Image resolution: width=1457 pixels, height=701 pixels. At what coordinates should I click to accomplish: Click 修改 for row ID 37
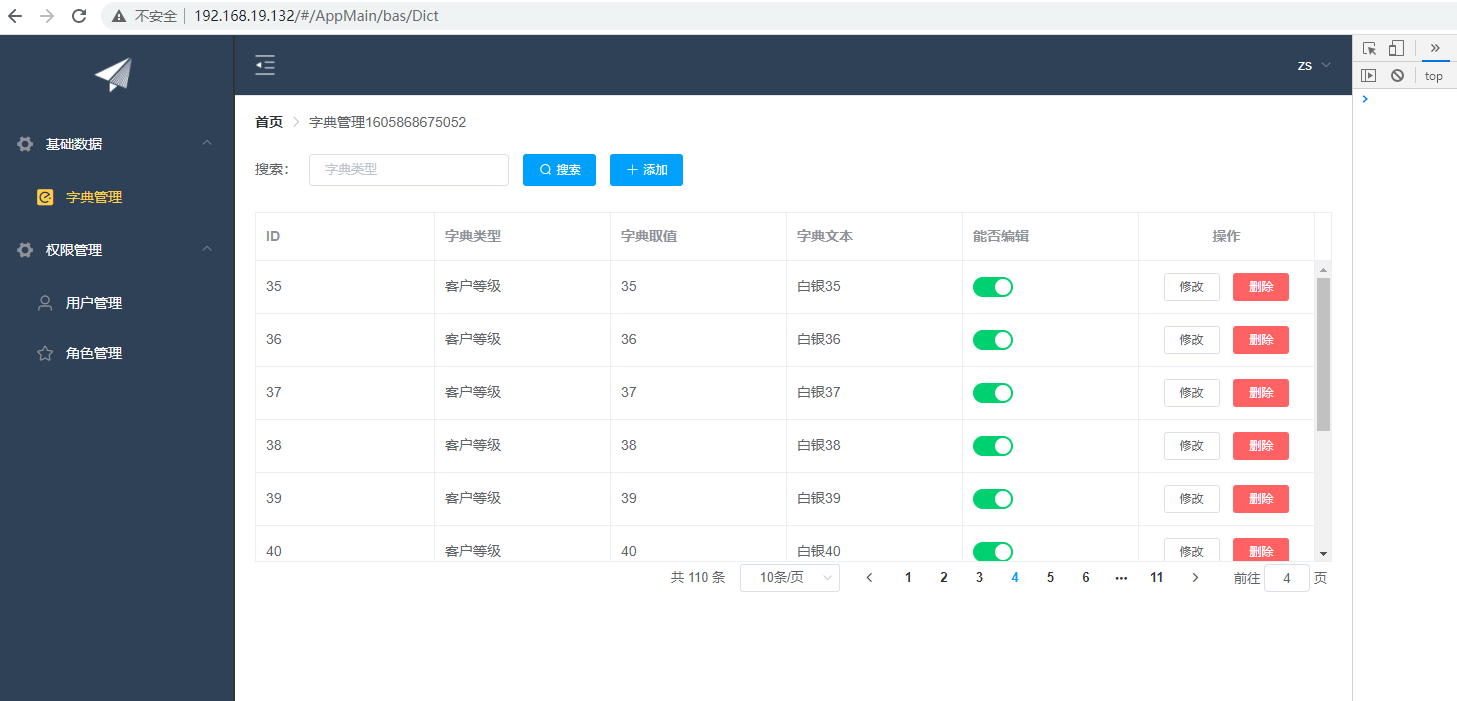[1192, 393]
